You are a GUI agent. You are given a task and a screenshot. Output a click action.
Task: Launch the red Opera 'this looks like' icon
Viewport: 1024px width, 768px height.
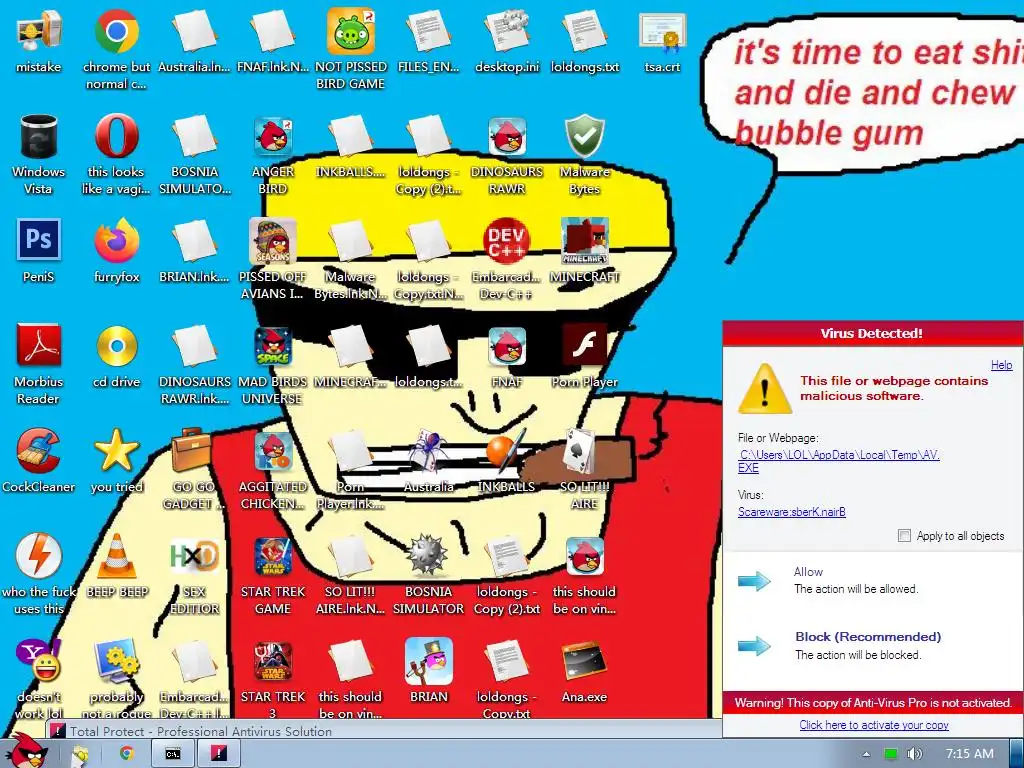tap(116, 136)
